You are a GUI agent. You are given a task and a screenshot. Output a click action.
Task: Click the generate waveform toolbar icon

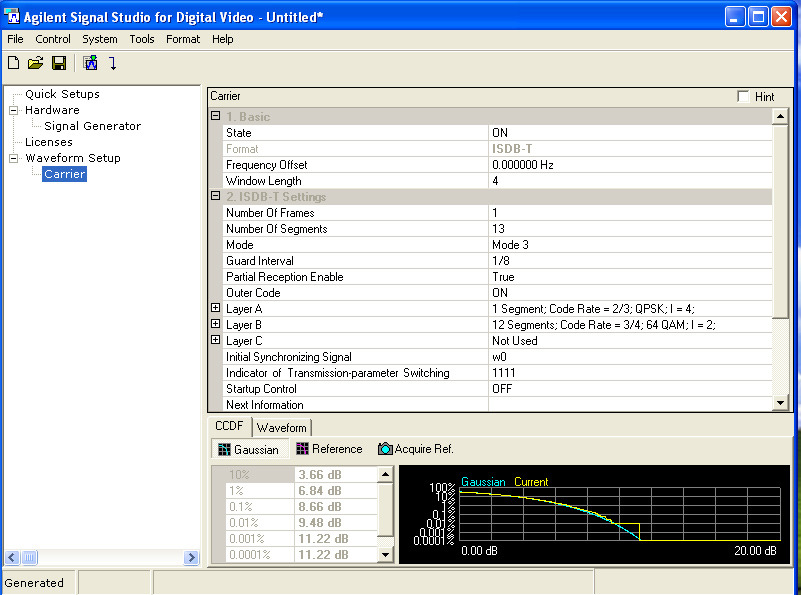pos(90,63)
